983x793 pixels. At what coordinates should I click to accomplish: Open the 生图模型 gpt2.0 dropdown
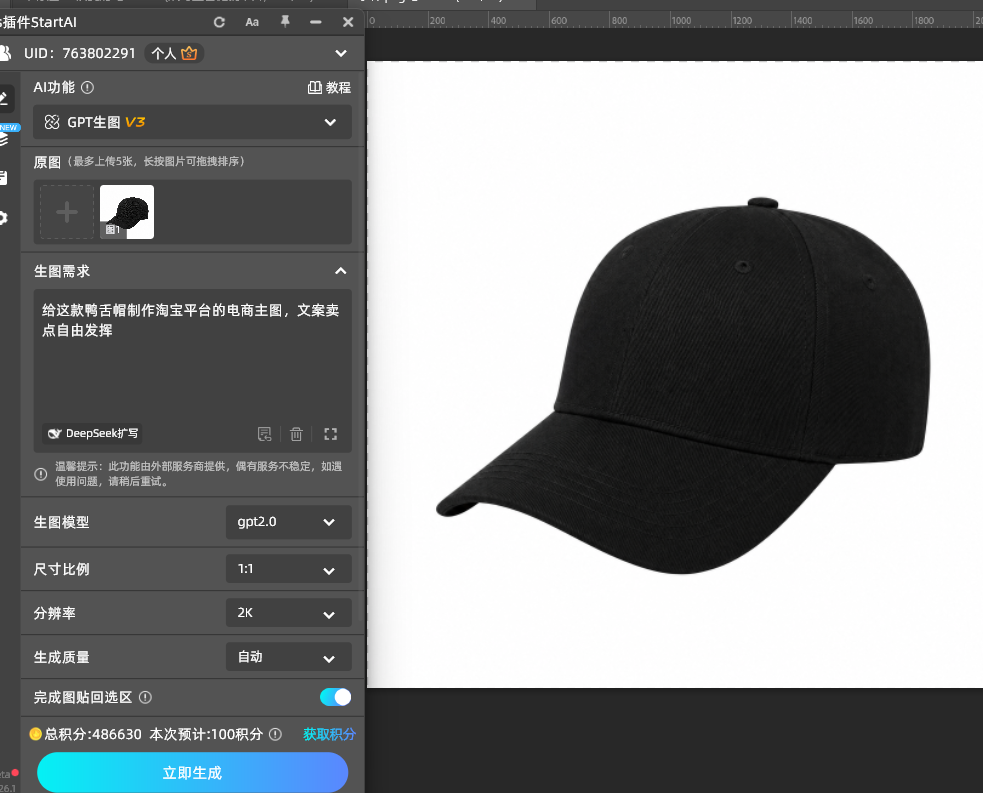click(x=288, y=522)
